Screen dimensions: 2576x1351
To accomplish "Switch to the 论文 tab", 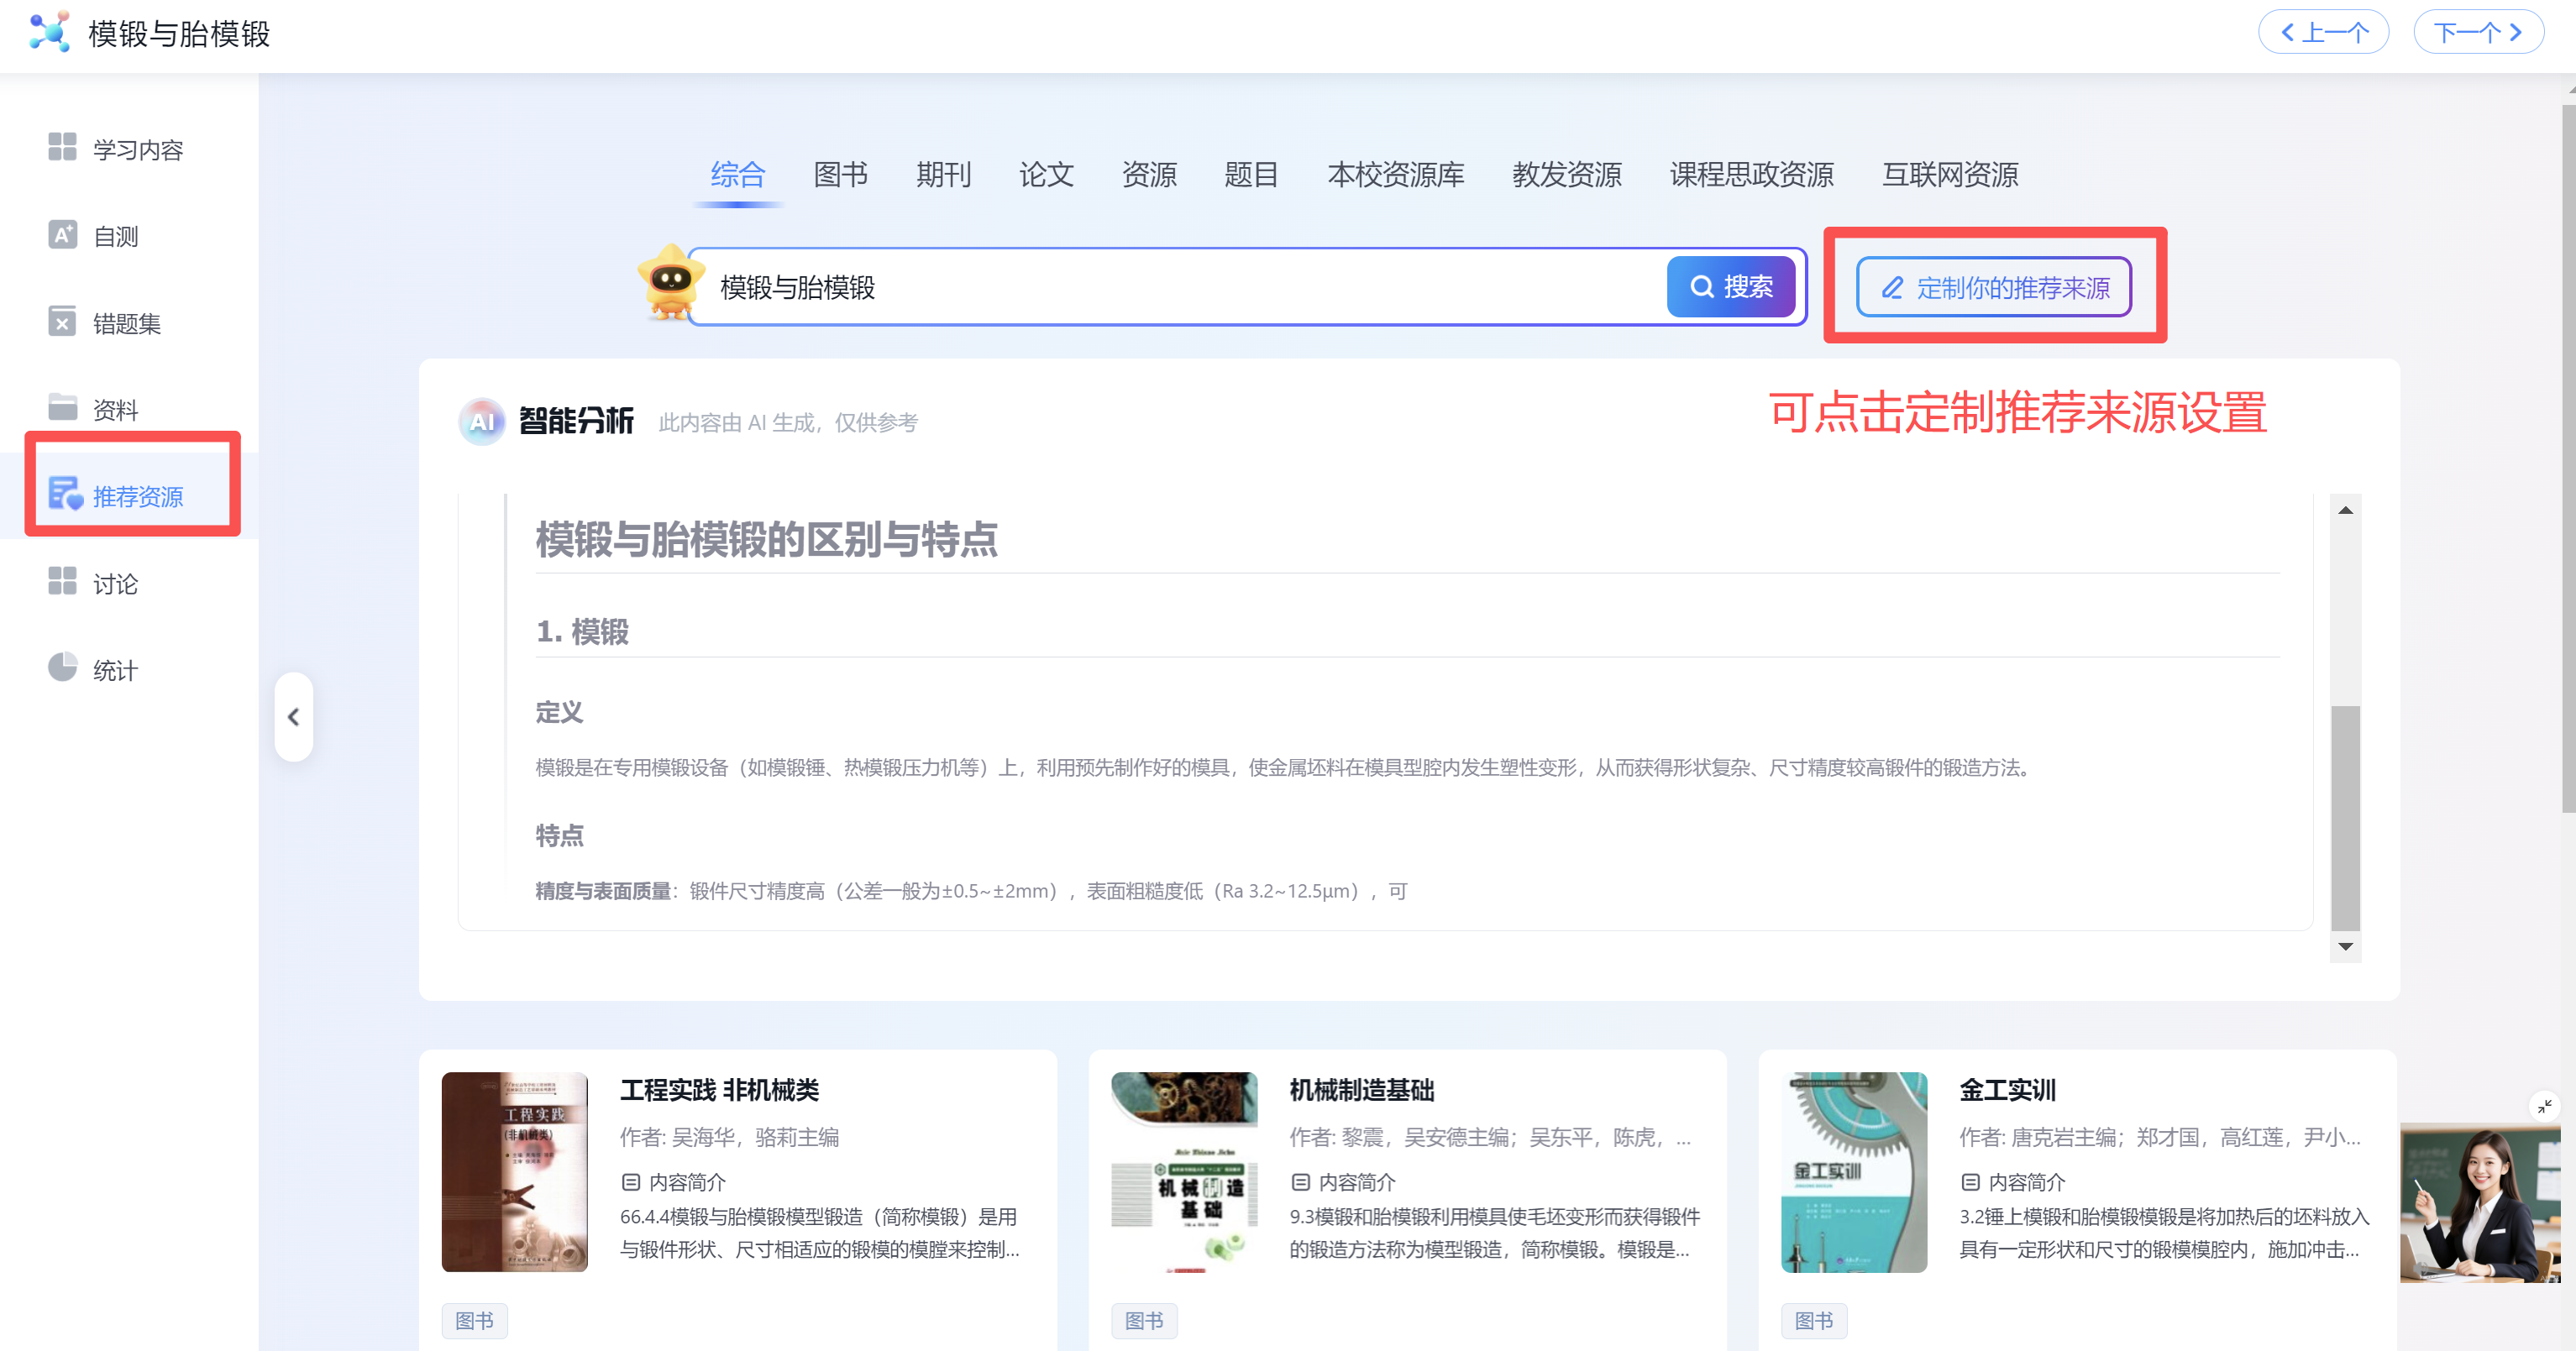I will point(1046,175).
